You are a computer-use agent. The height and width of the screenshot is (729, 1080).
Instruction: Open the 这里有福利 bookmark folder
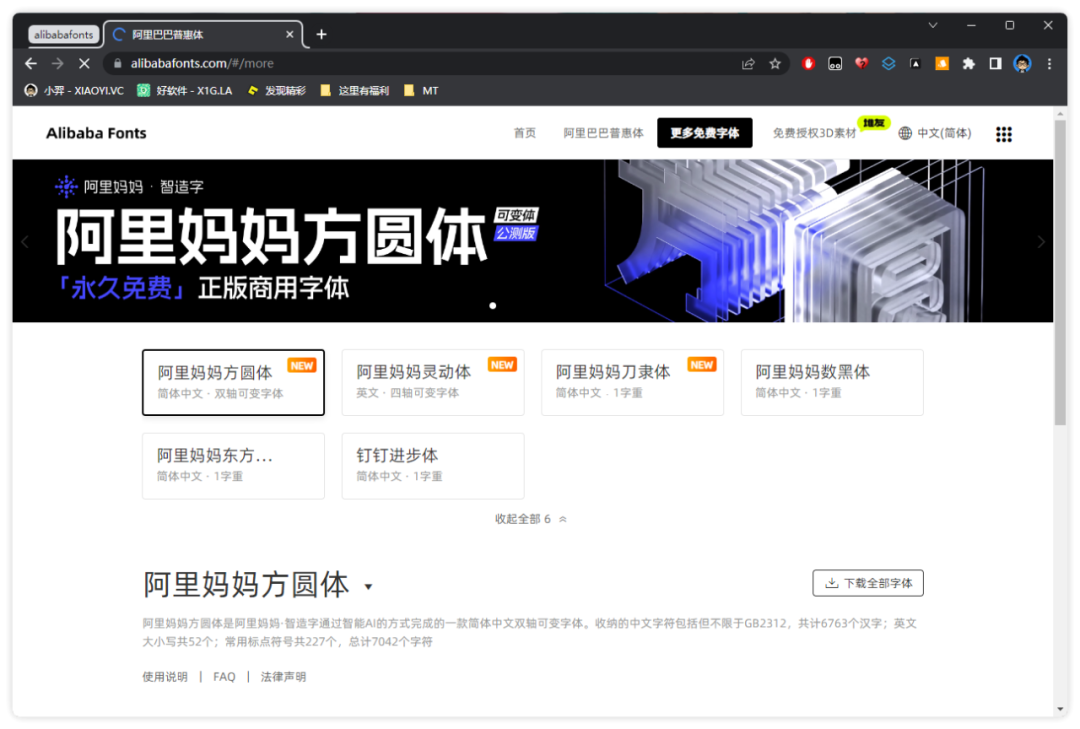[x=355, y=90]
